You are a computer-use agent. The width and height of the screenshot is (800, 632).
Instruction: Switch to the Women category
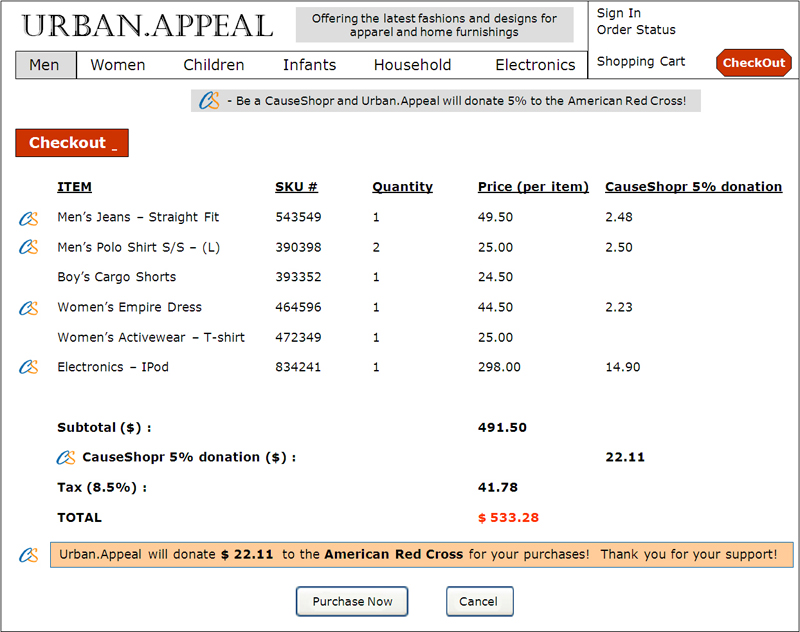click(x=118, y=65)
